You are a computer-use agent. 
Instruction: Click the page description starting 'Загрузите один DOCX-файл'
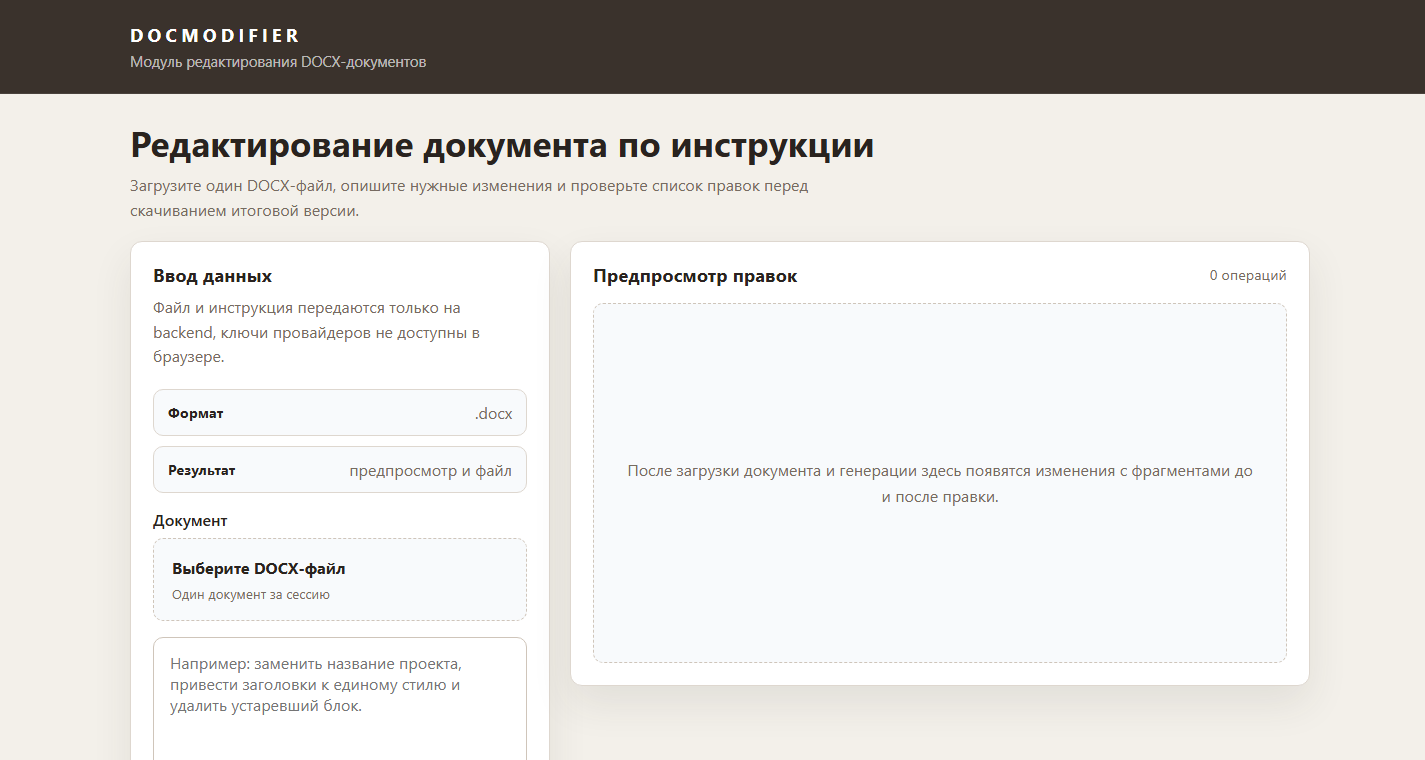[469, 199]
